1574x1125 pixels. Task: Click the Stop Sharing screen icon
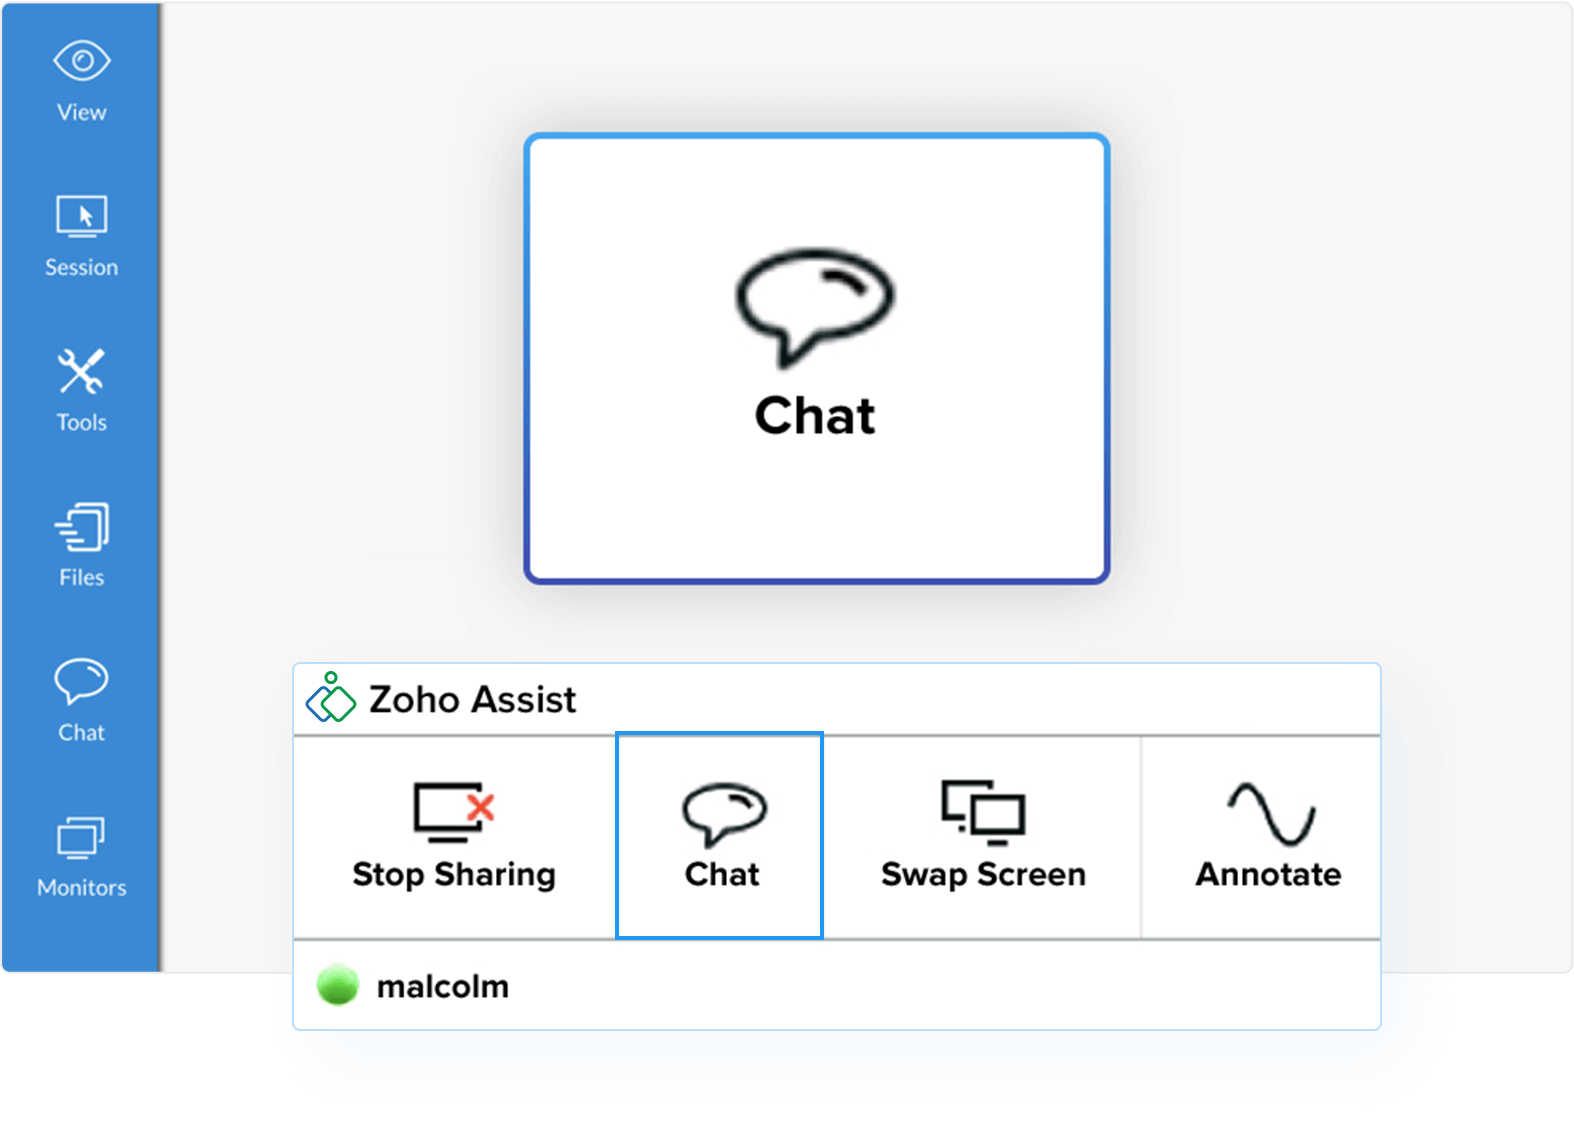pyautogui.click(x=454, y=811)
